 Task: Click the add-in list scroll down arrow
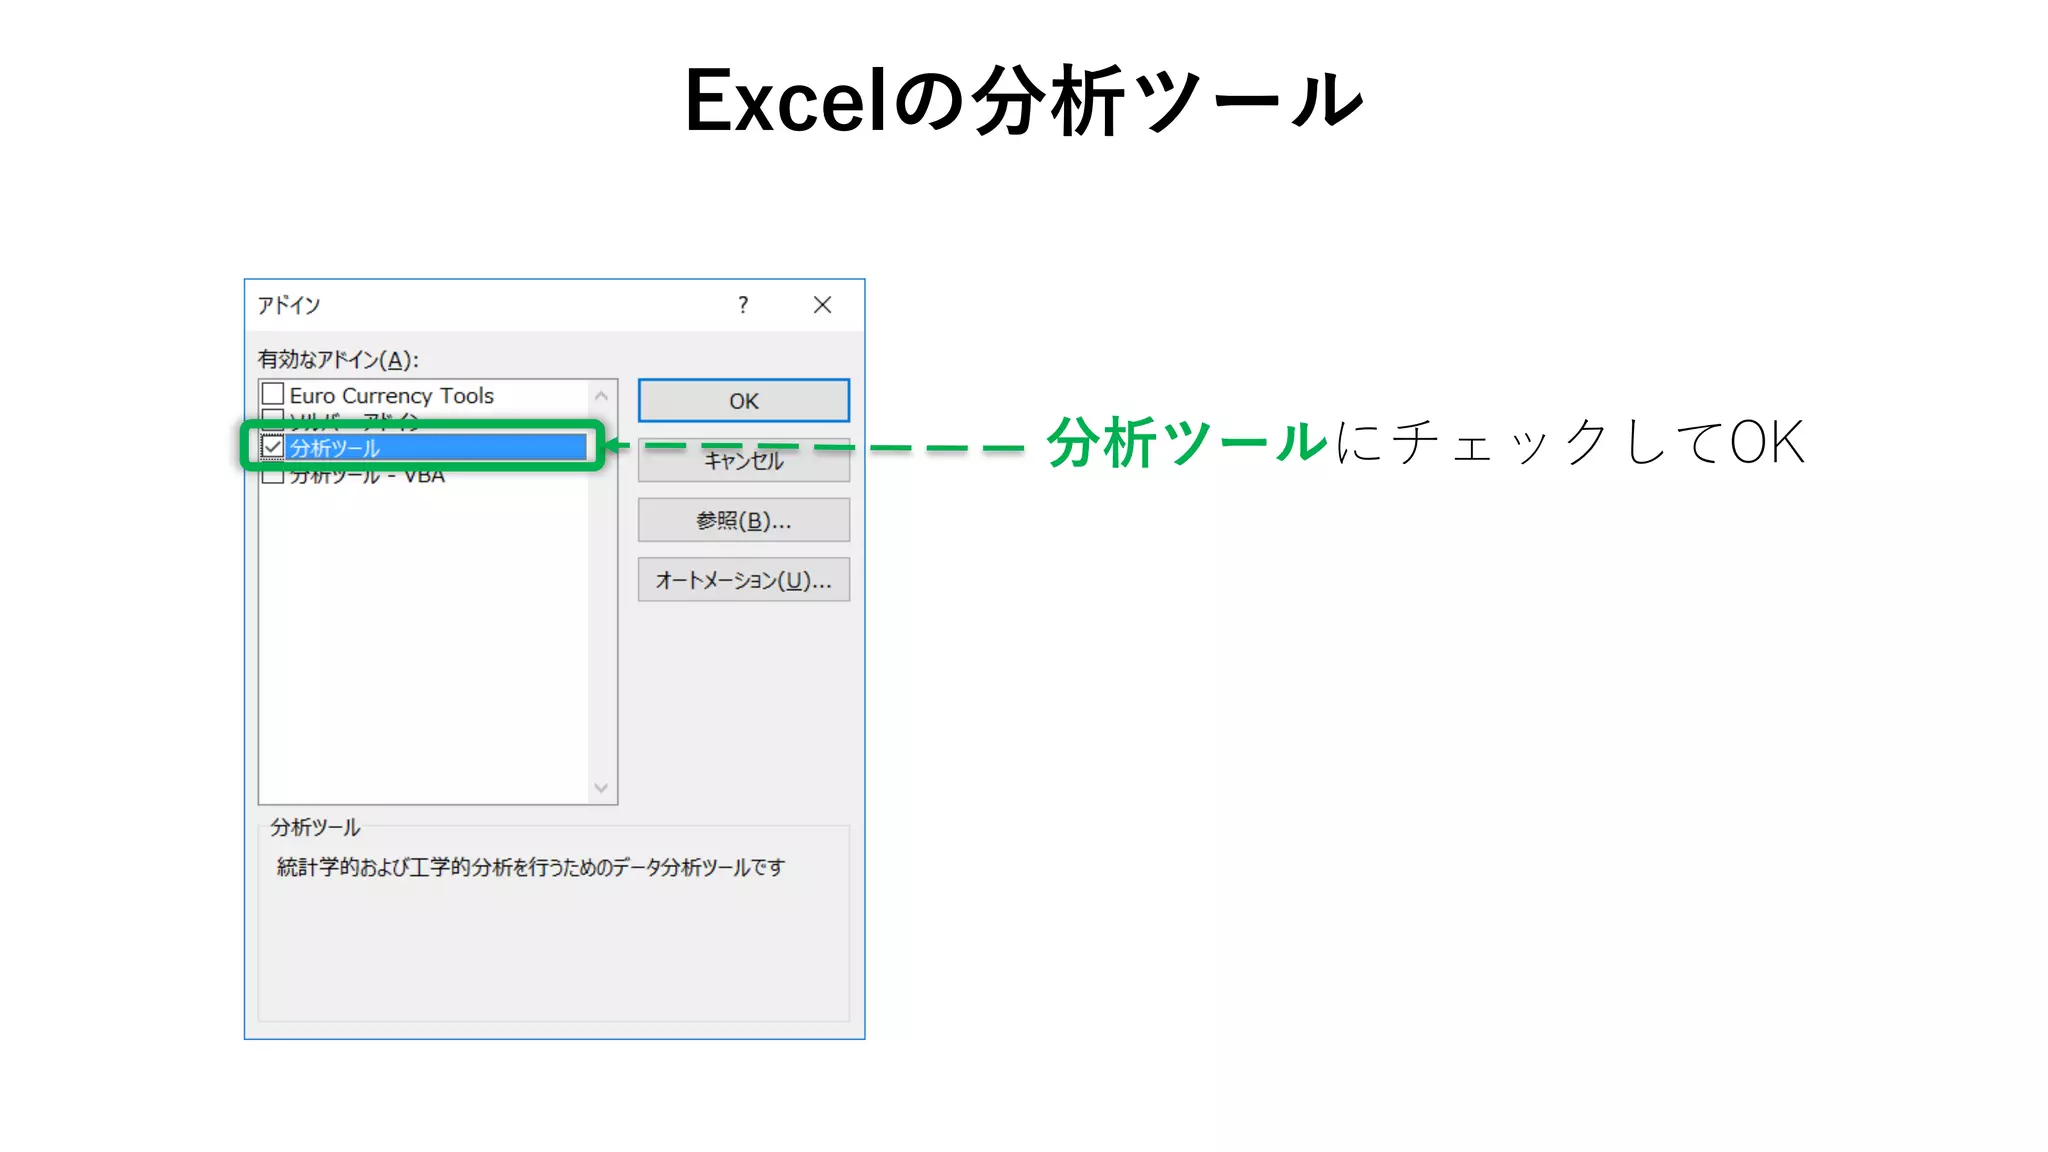click(x=601, y=788)
